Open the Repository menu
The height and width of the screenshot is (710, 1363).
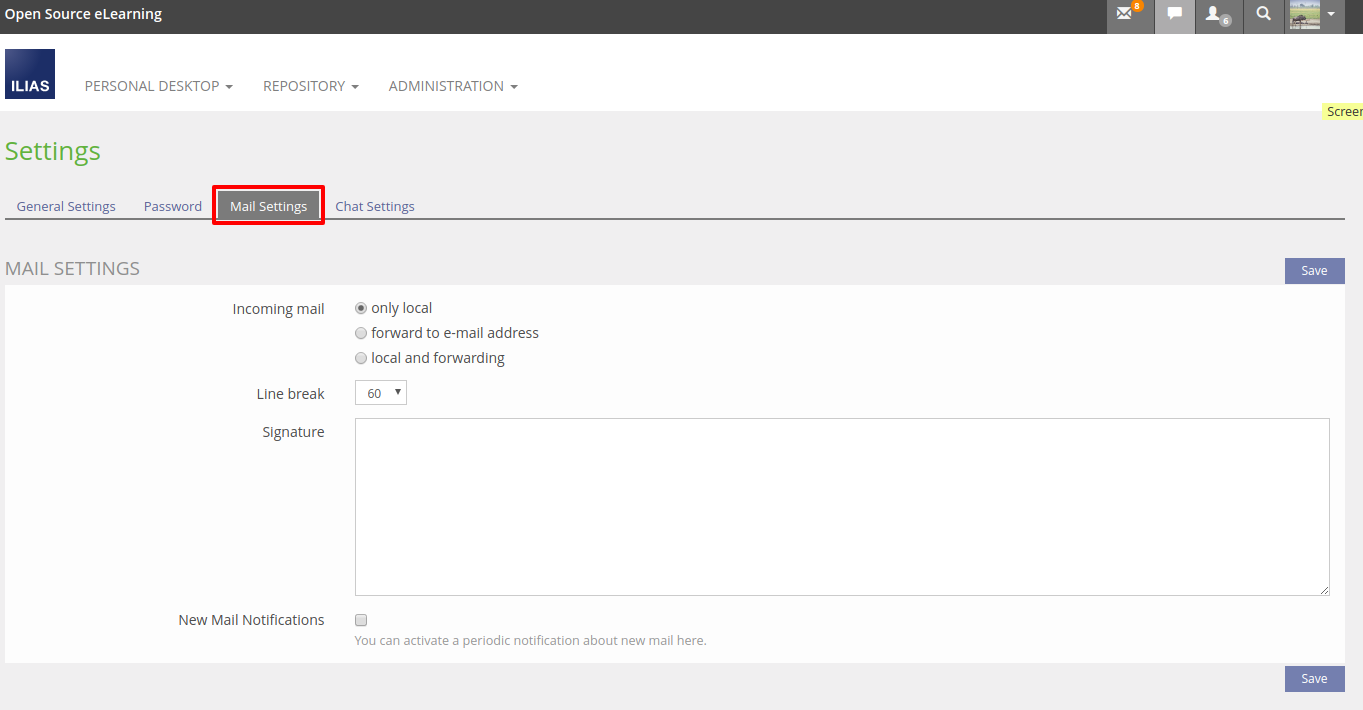pos(310,86)
